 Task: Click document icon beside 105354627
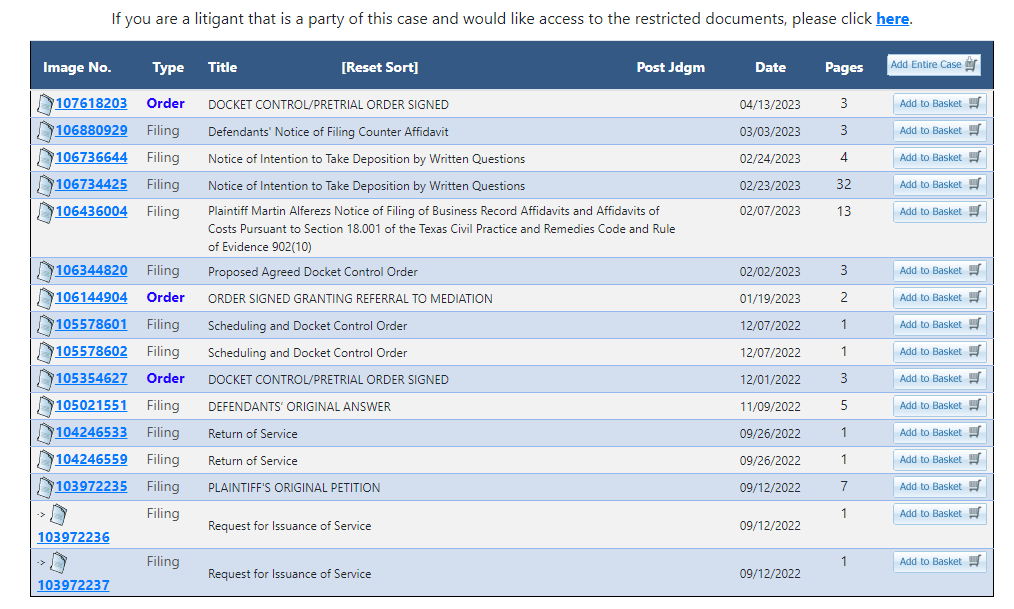[x=45, y=379]
